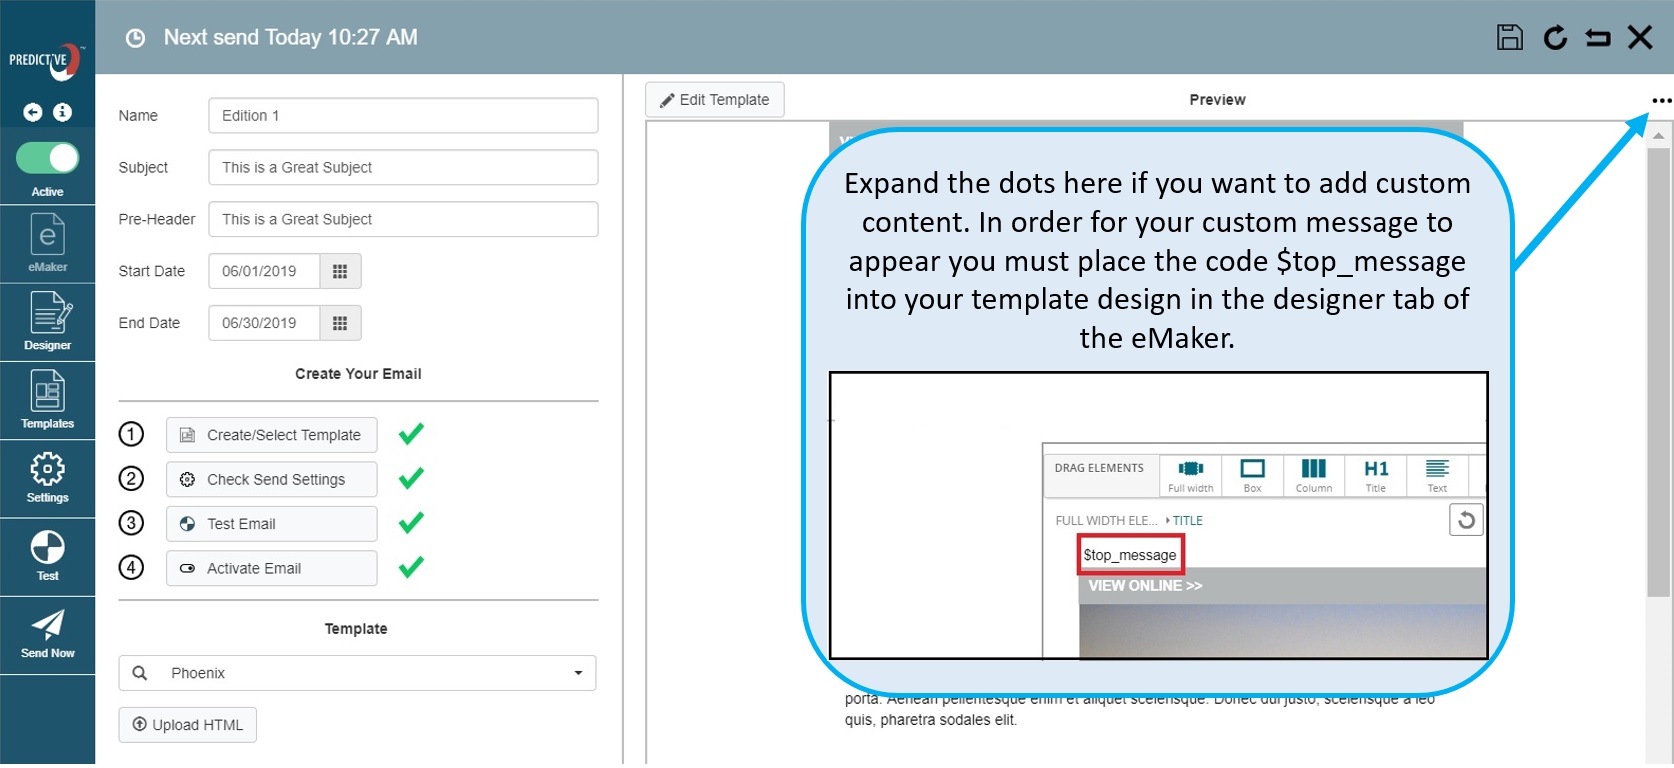Viewport: 1674px width, 768px height.
Task: Click the Send Now paper plane
Action: pos(48,634)
